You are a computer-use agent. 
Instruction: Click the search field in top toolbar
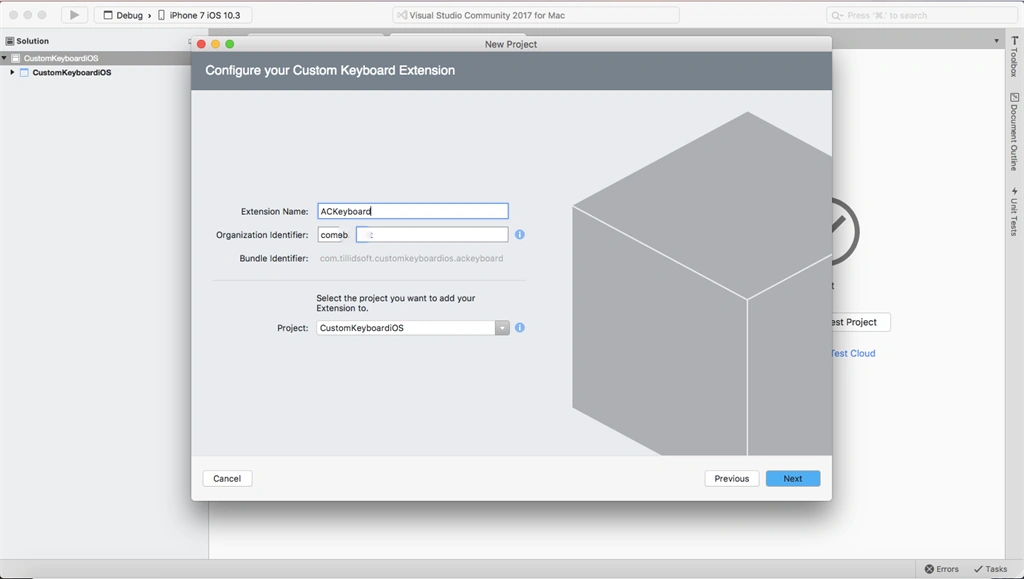point(922,15)
